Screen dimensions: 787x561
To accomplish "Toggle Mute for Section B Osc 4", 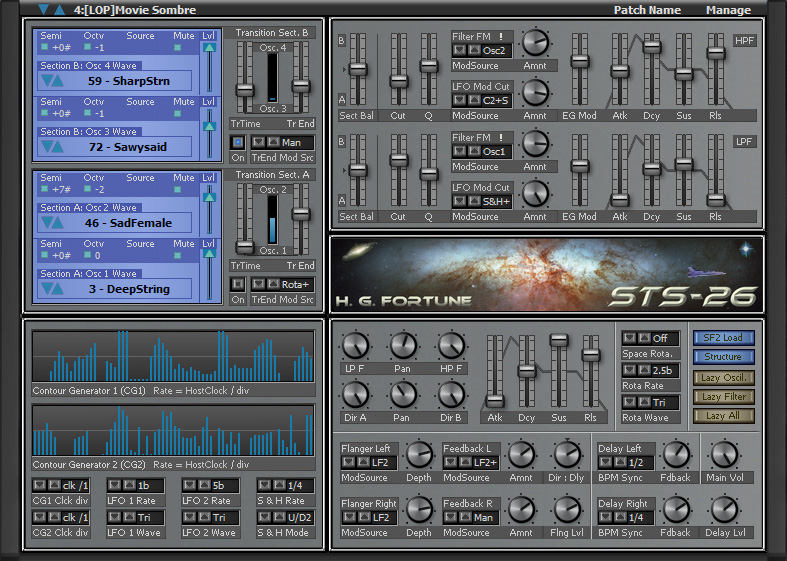I will click(x=178, y=48).
